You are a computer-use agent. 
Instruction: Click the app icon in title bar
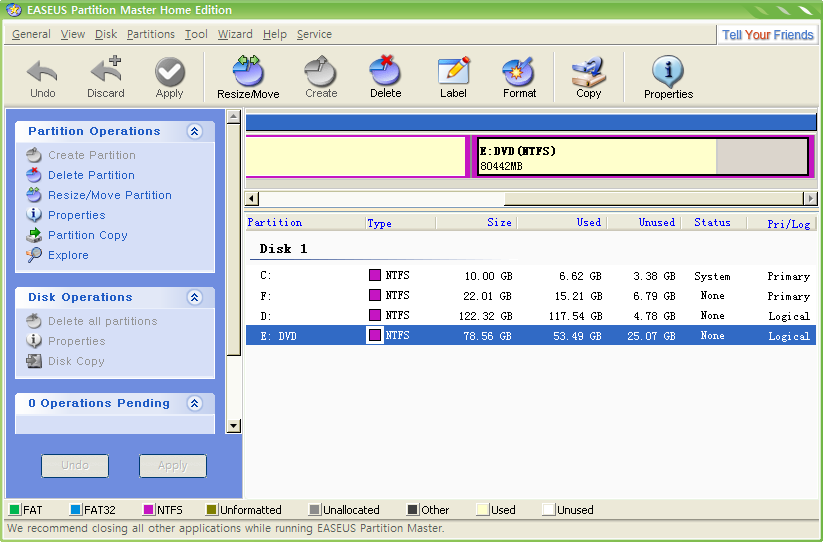point(14,9)
